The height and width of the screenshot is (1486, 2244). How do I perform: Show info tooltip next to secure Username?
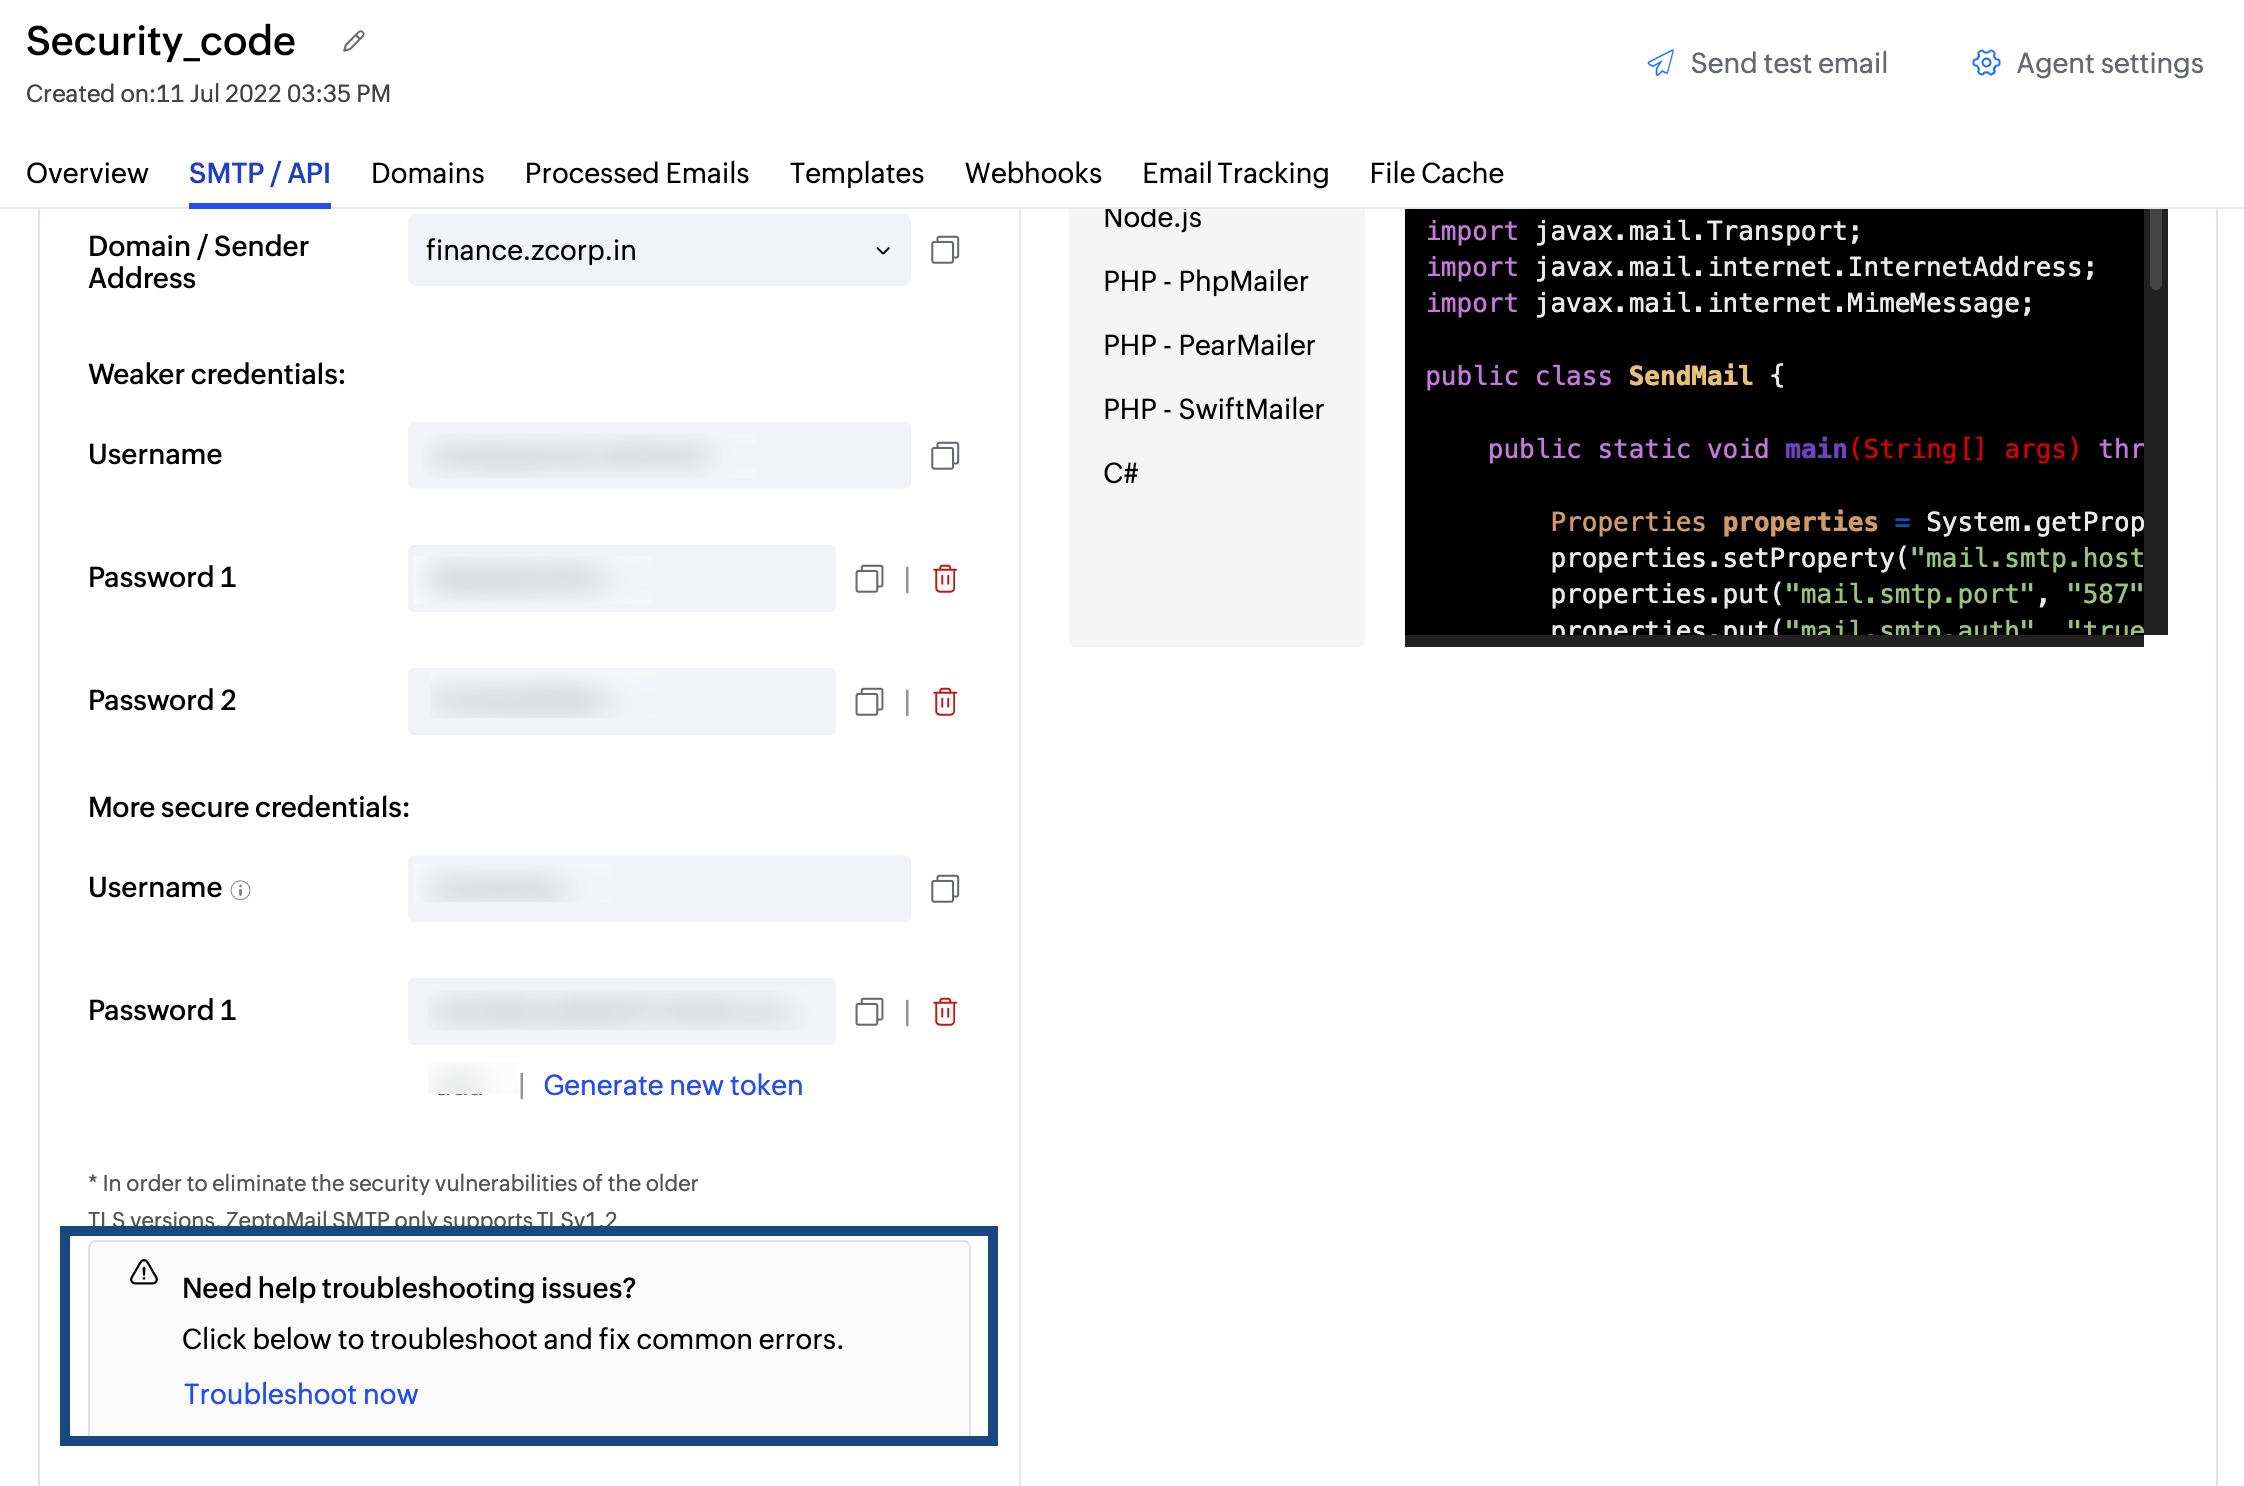click(241, 890)
